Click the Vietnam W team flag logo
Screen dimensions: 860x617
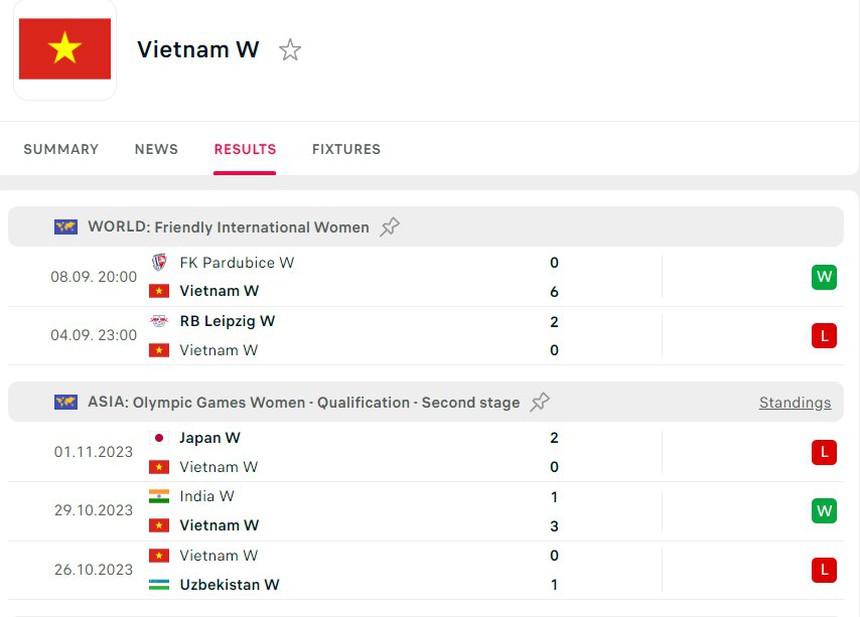coord(64,48)
